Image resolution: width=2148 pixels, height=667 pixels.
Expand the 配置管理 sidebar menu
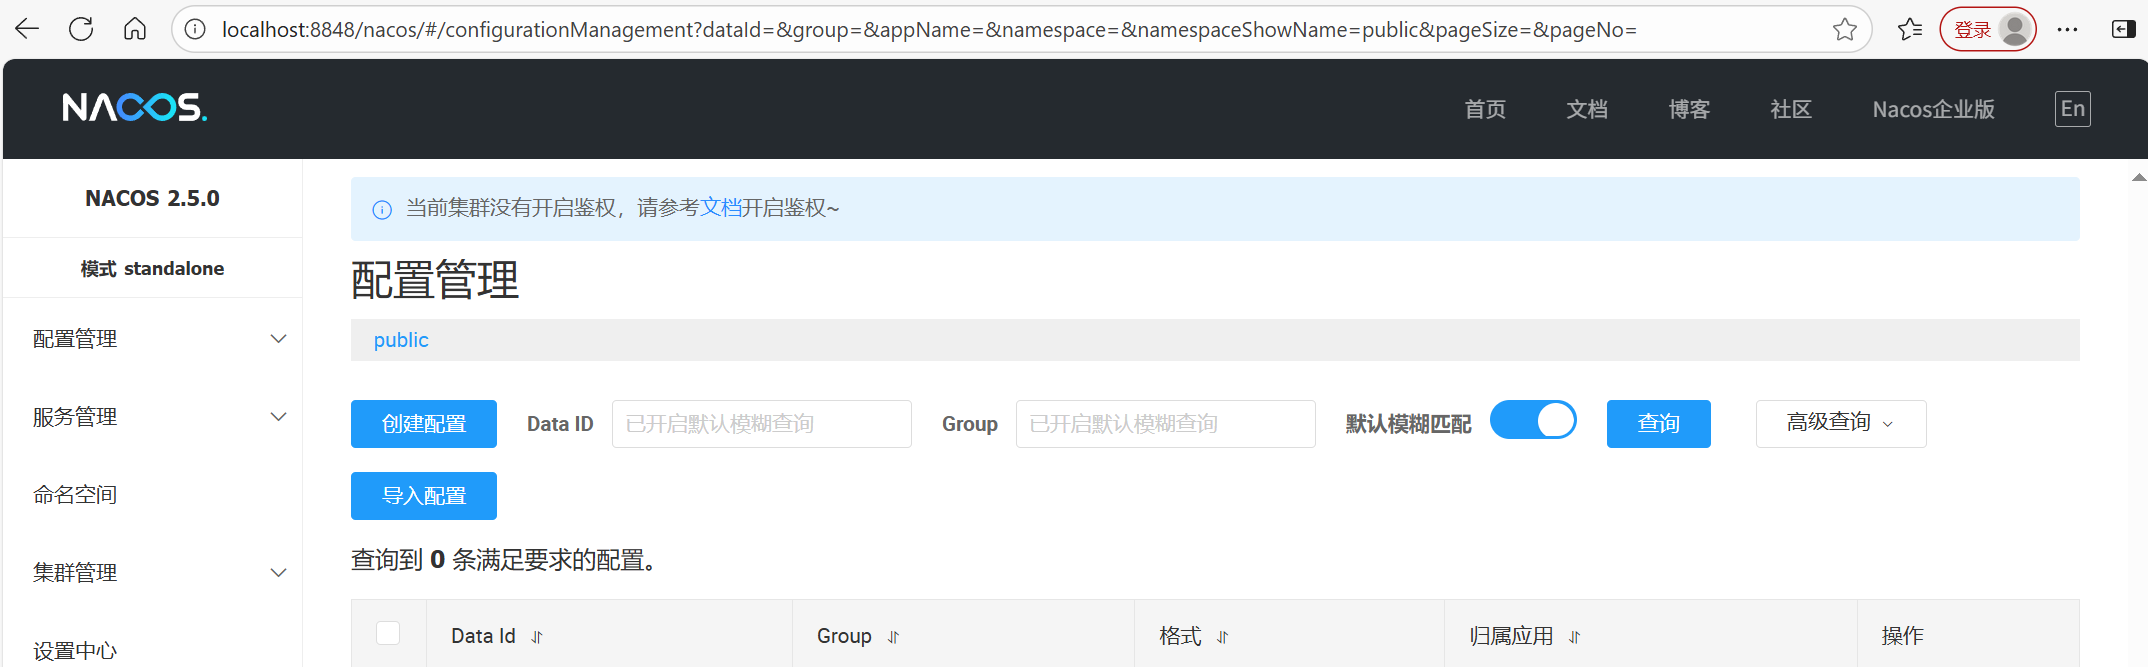pyautogui.click(x=153, y=339)
